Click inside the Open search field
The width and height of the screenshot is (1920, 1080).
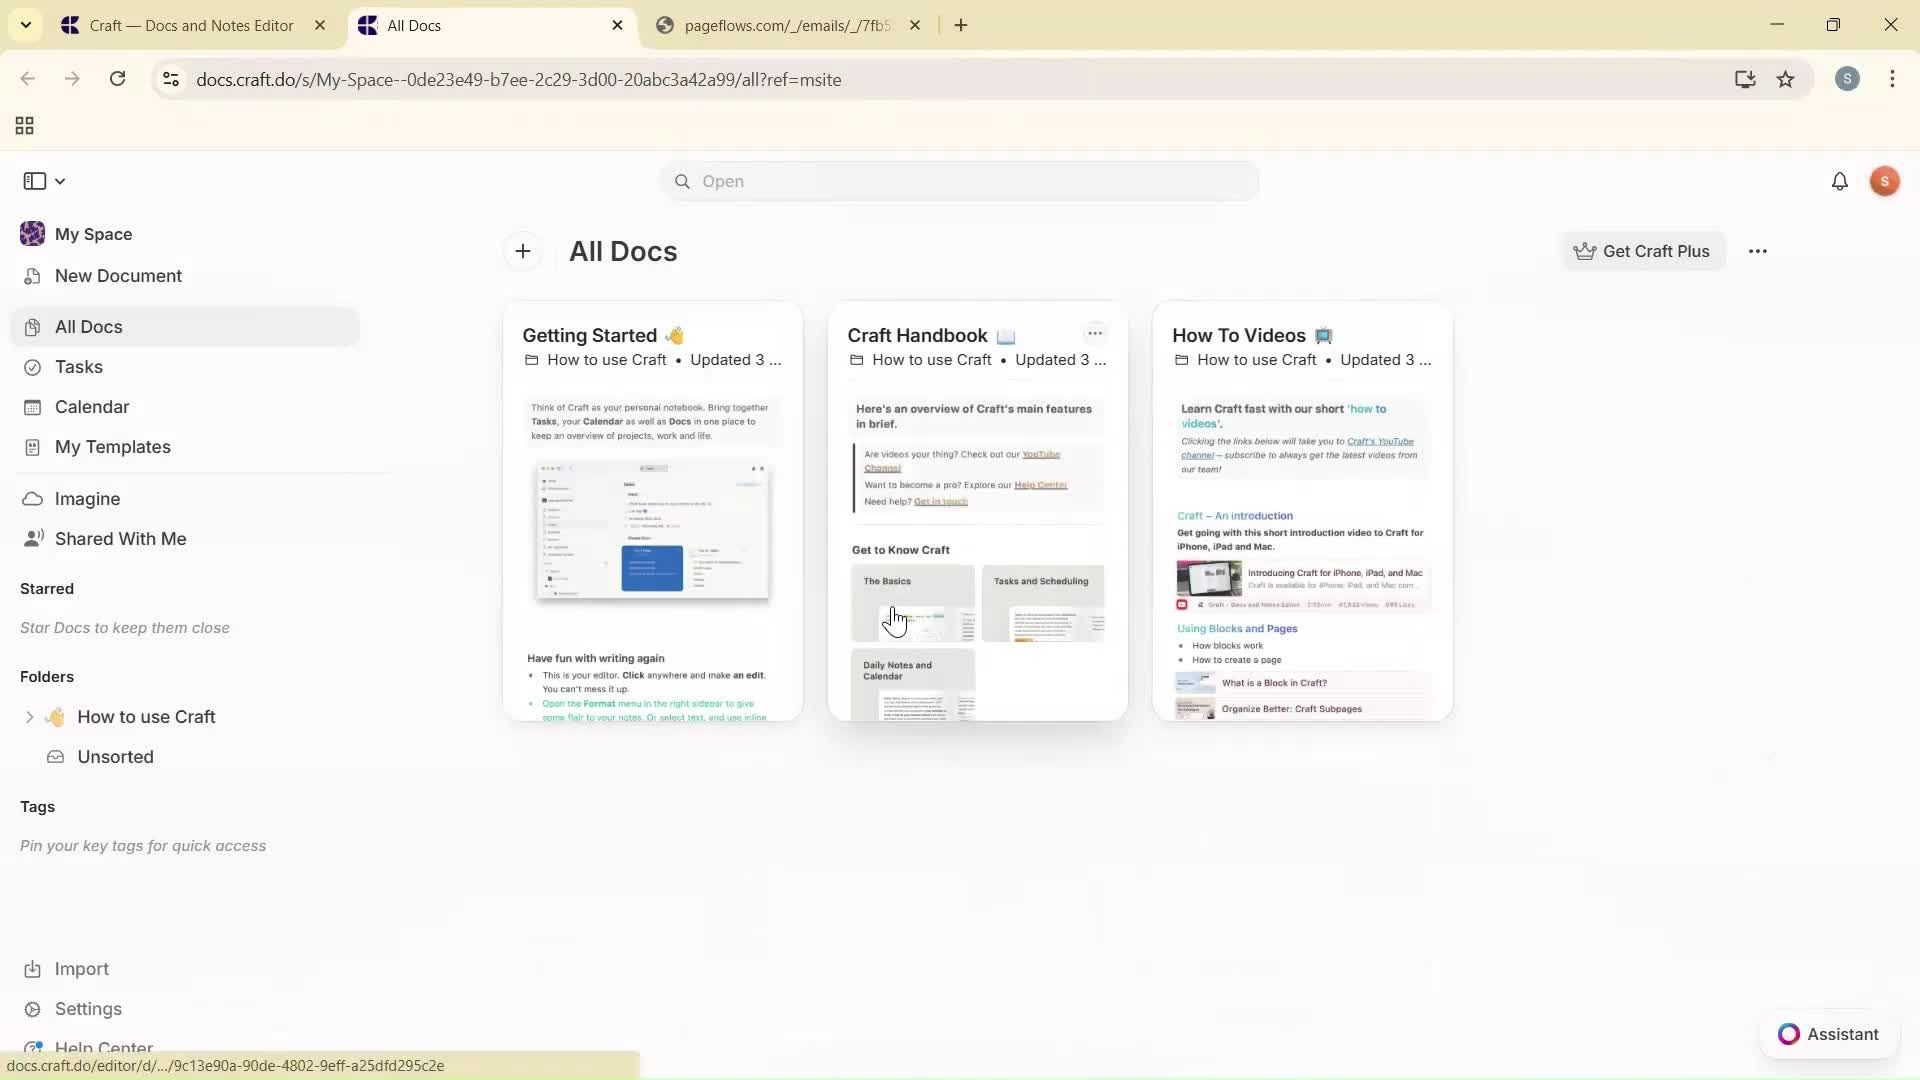[958, 181]
